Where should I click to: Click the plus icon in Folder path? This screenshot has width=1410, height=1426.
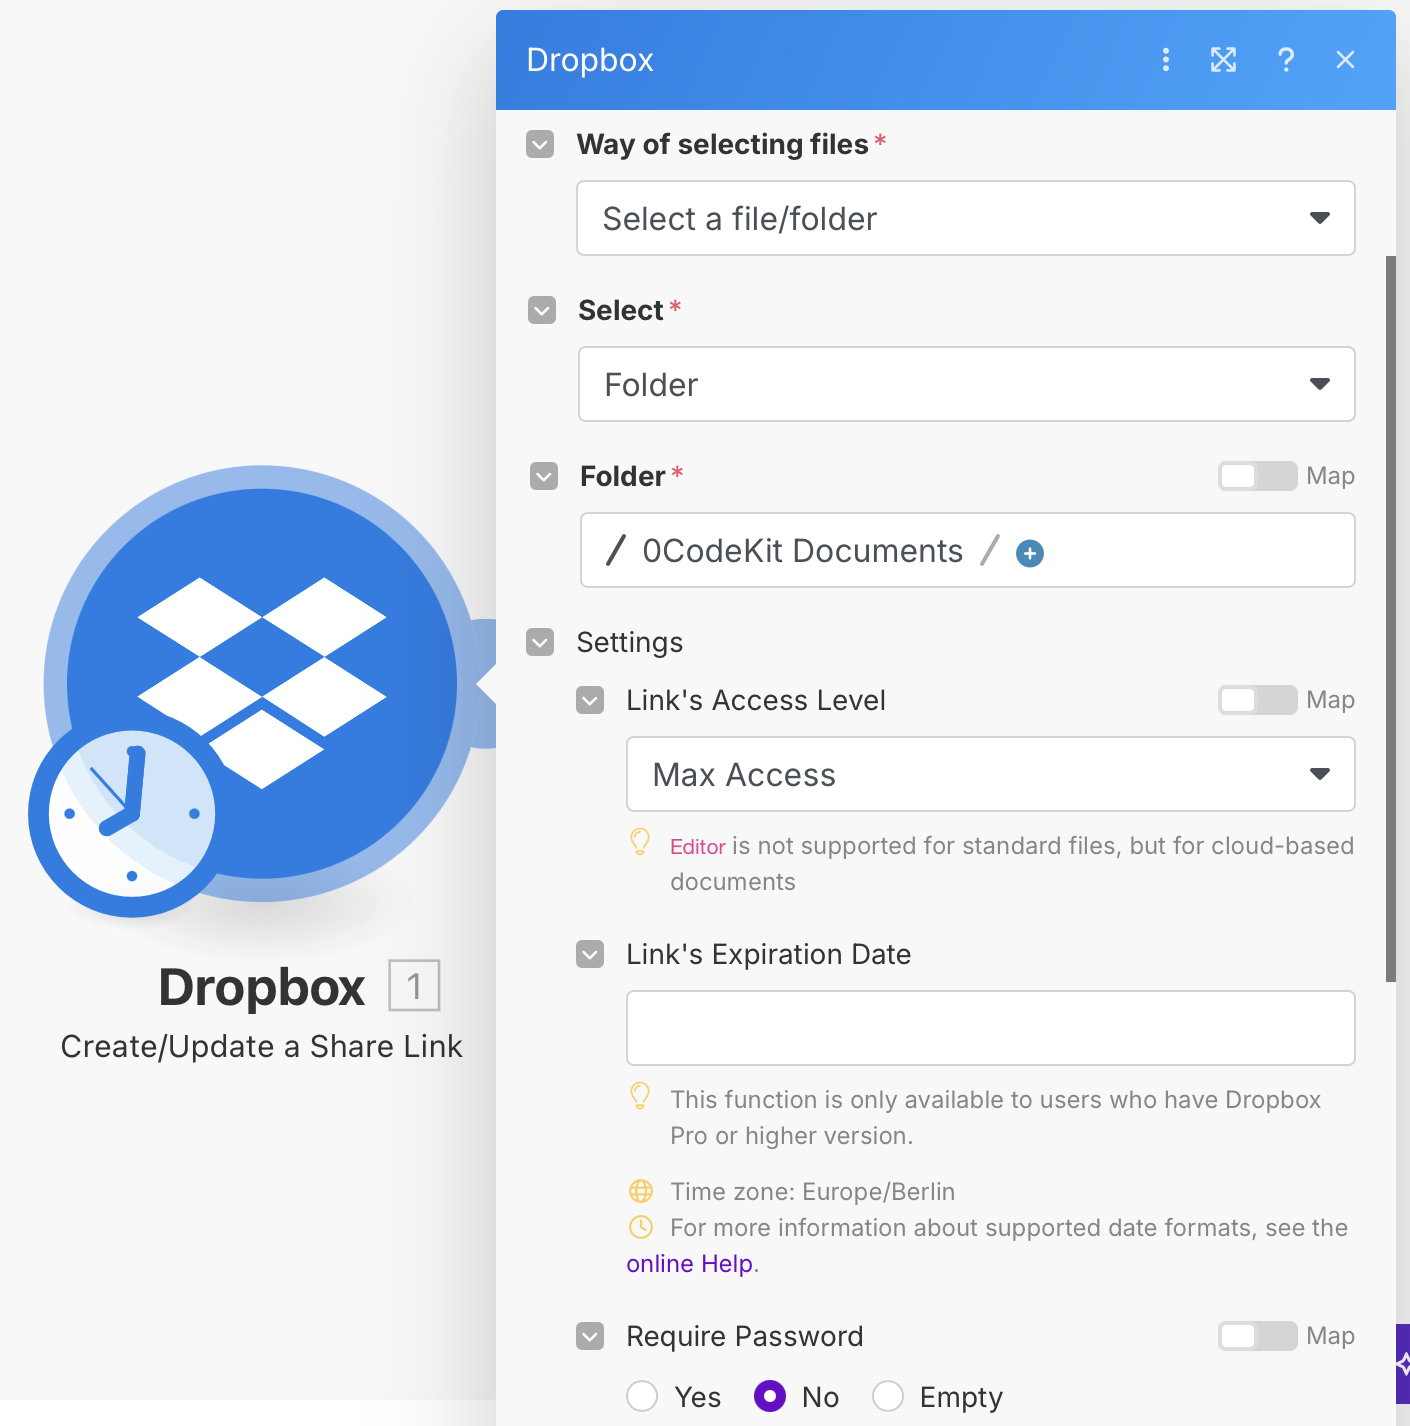[x=1029, y=553]
